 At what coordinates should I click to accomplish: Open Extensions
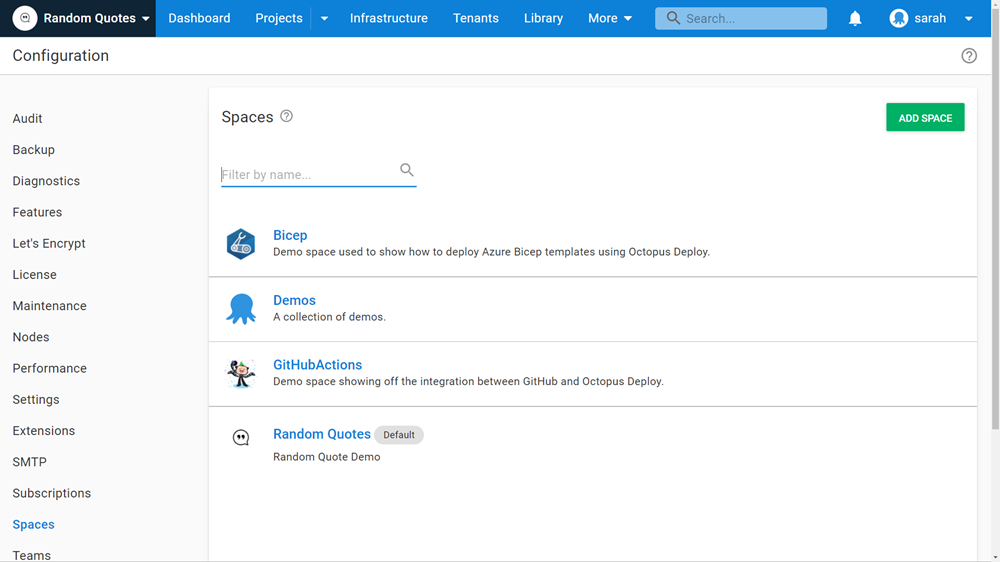[x=43, y=431]
